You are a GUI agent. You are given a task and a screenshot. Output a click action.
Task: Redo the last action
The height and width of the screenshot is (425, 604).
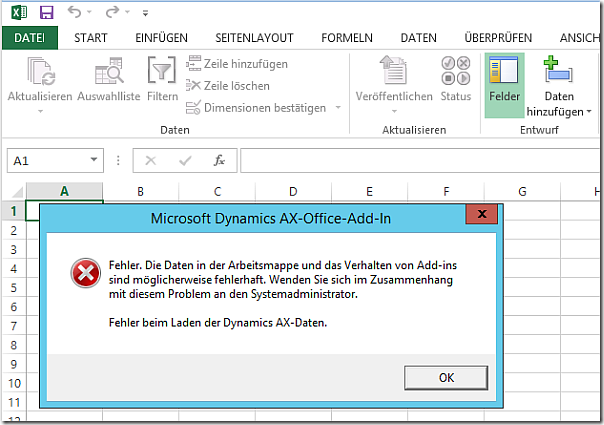pos(112,12)
